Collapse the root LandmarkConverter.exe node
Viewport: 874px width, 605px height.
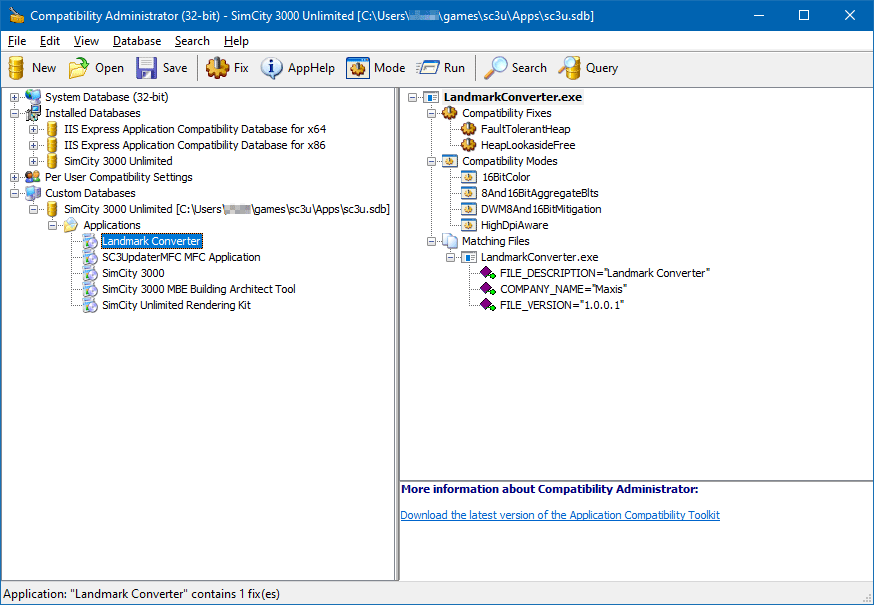point(412,98)
